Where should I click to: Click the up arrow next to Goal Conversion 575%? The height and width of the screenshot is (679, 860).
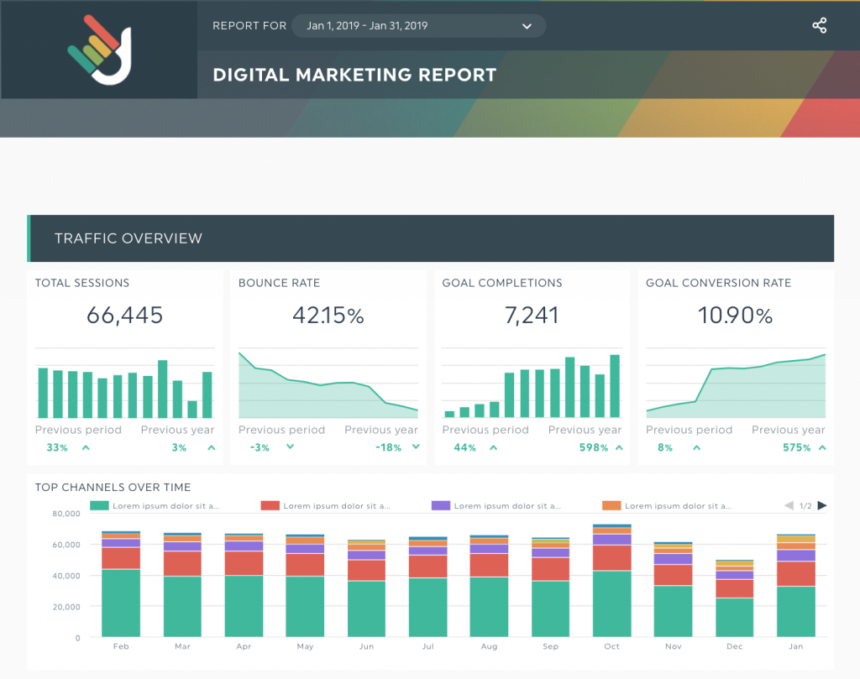click(823, 448)
